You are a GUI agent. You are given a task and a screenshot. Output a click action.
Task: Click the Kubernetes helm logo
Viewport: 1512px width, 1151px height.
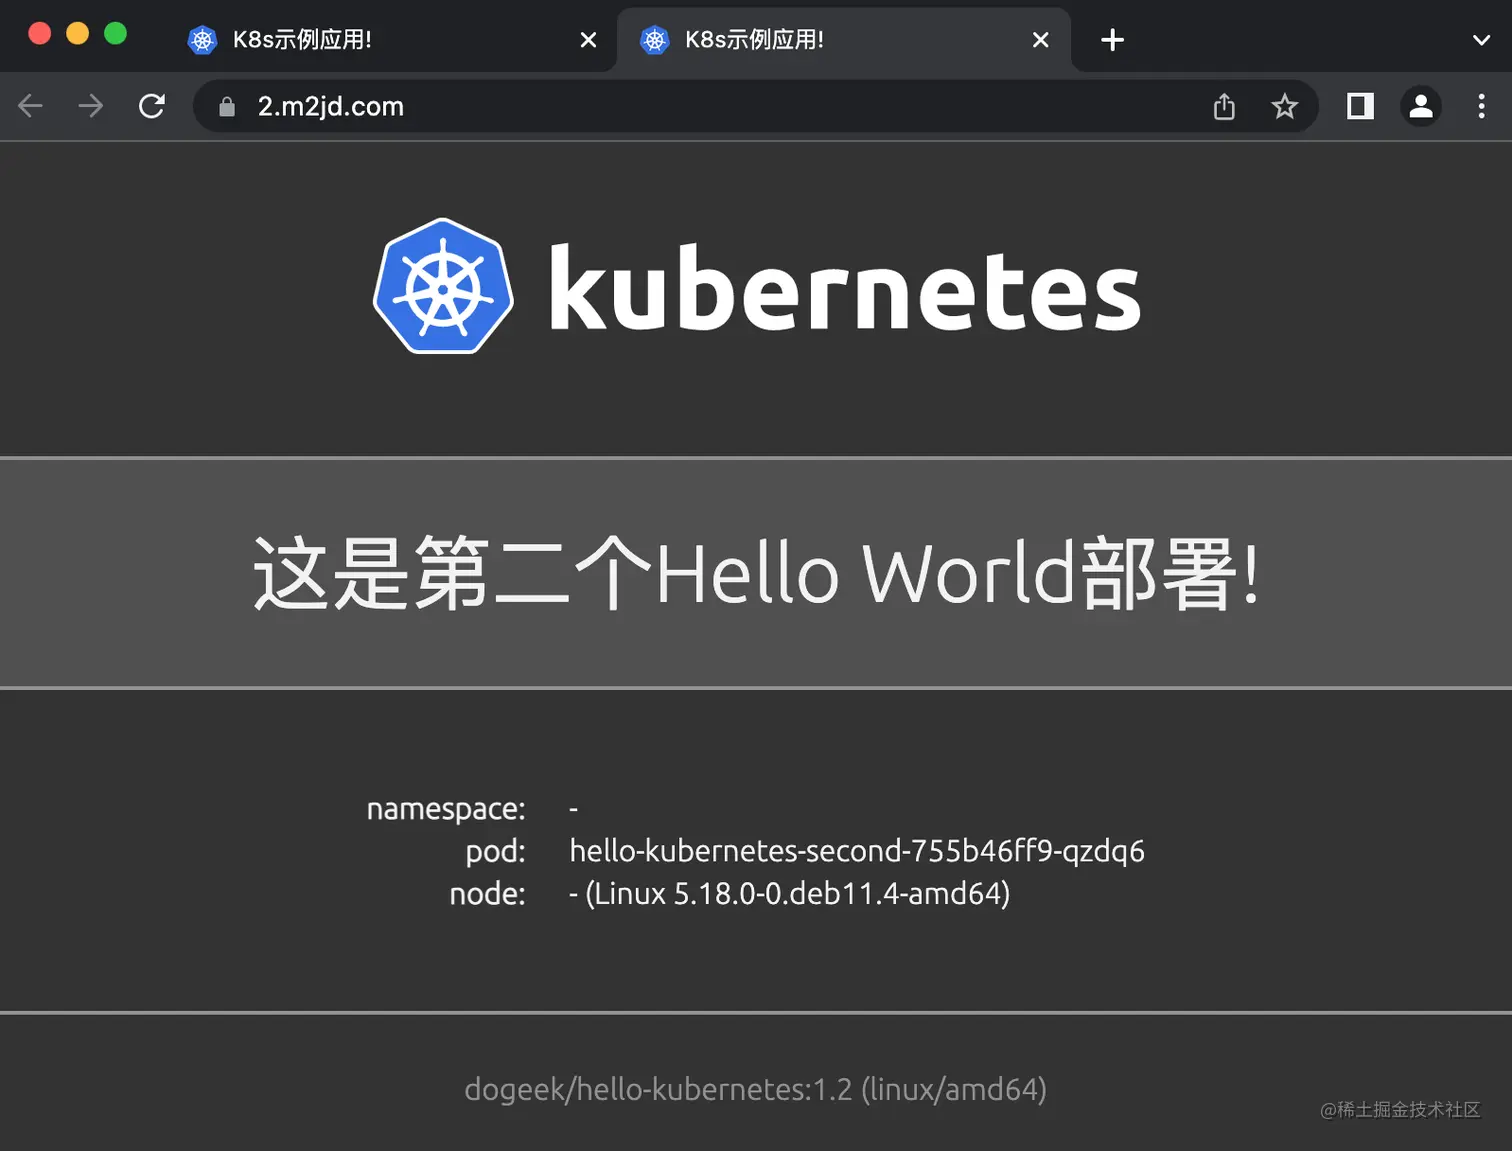[443, 286]
